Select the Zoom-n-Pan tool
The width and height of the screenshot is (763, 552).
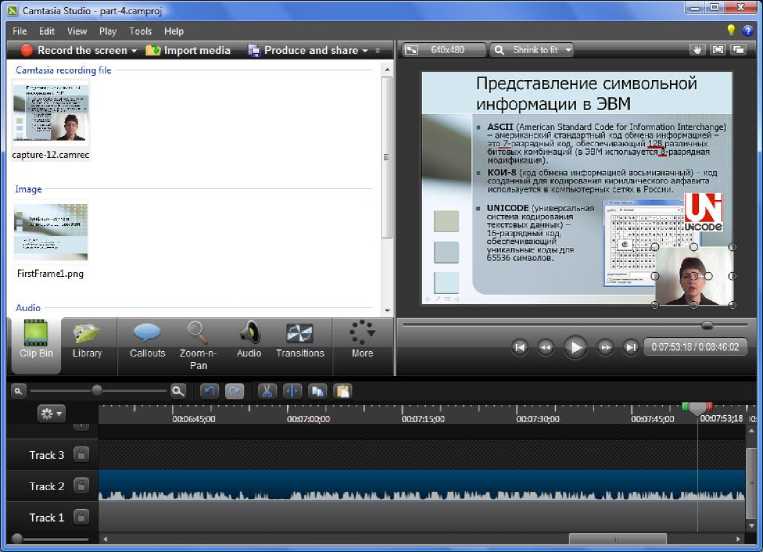(197, 339)
